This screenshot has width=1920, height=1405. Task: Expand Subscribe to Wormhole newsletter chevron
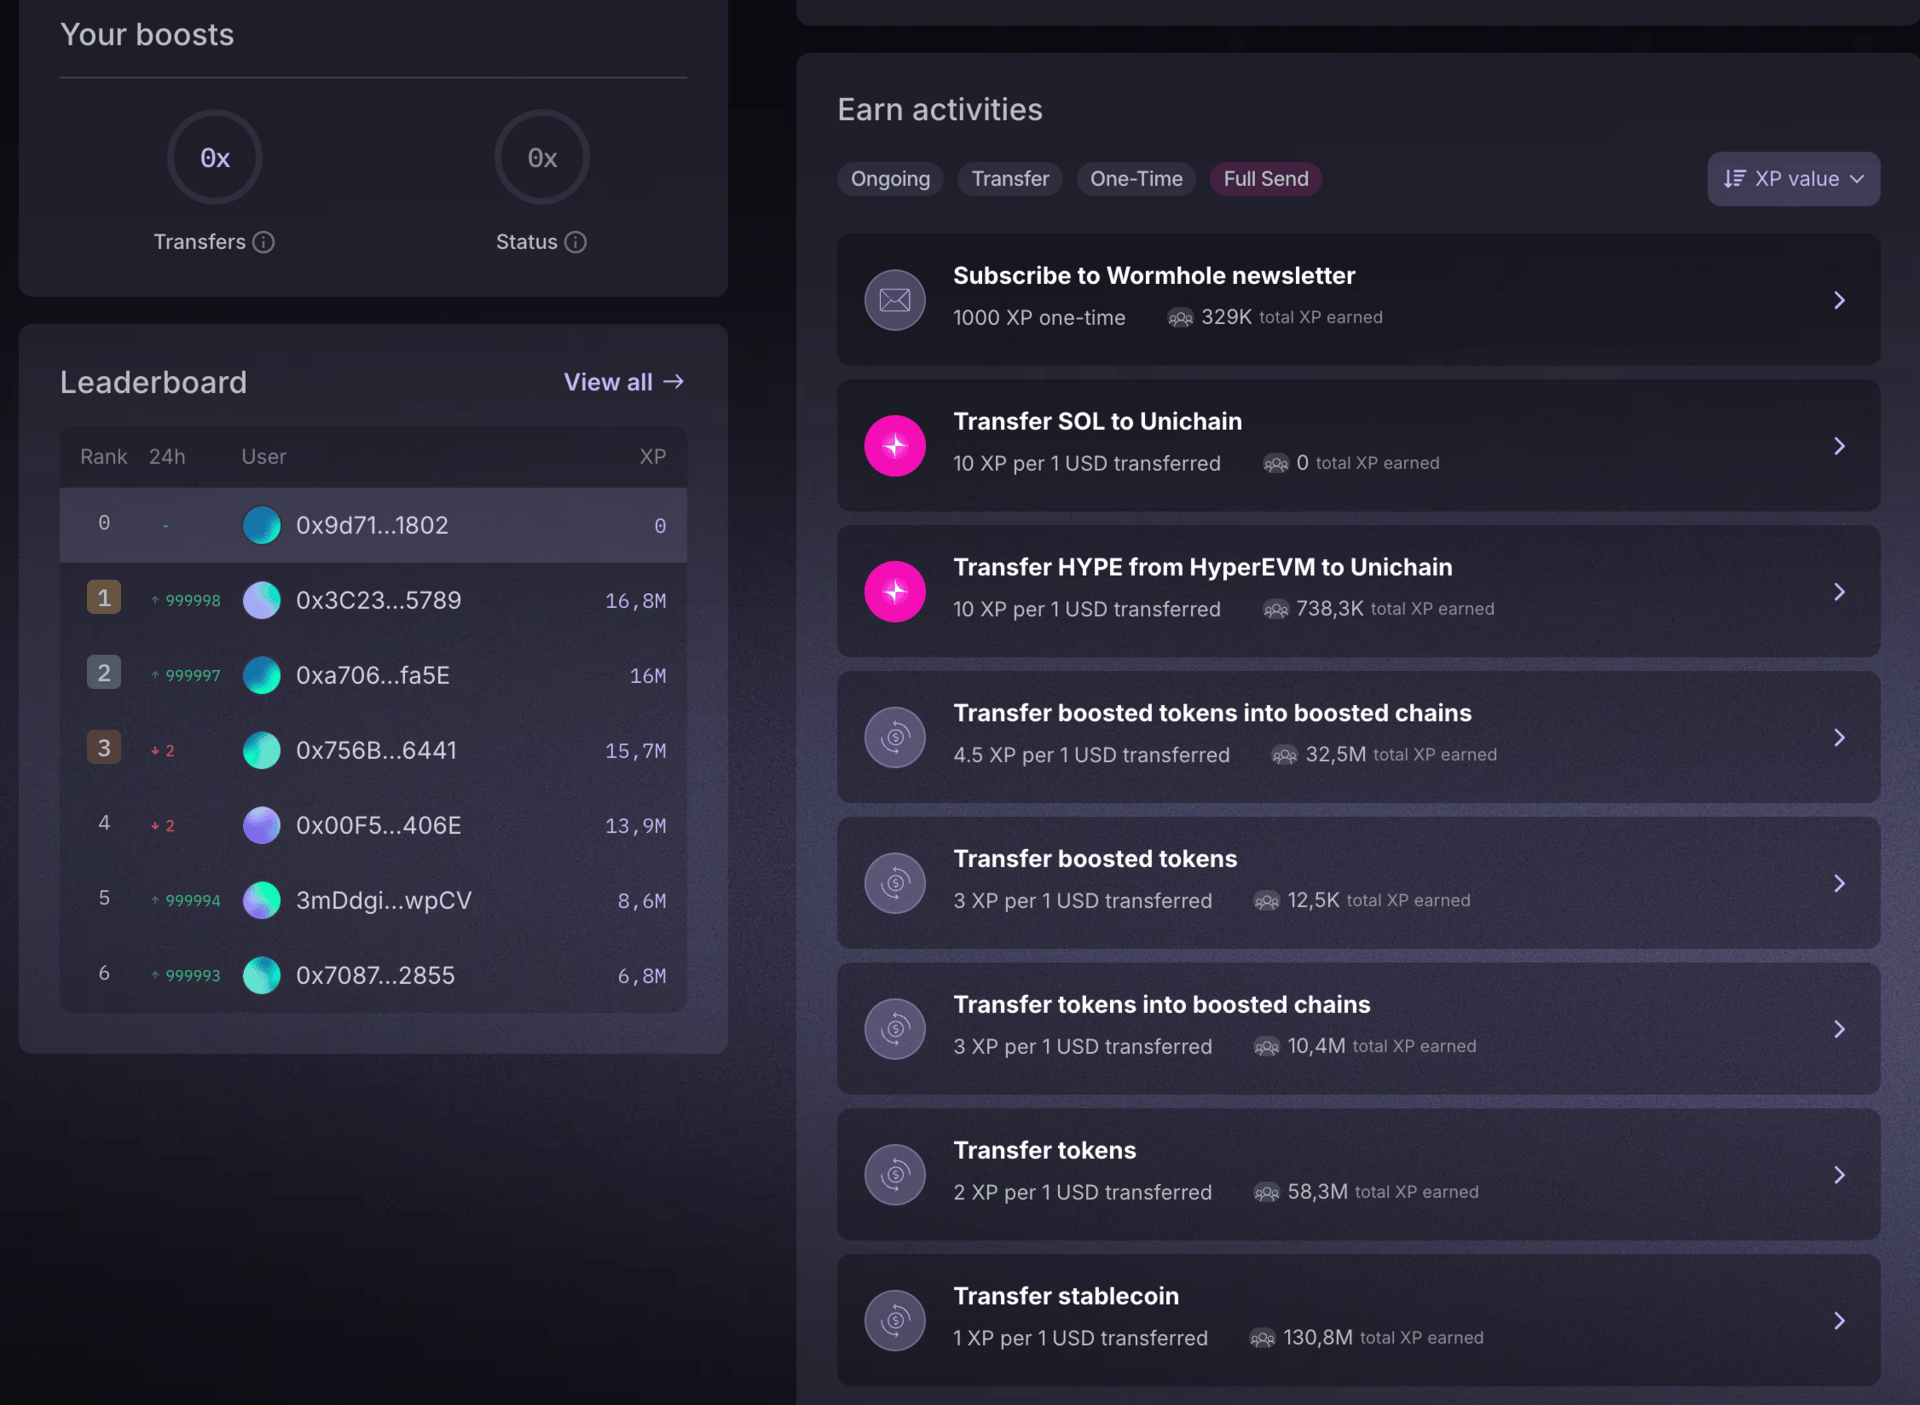pos(1839,300)
